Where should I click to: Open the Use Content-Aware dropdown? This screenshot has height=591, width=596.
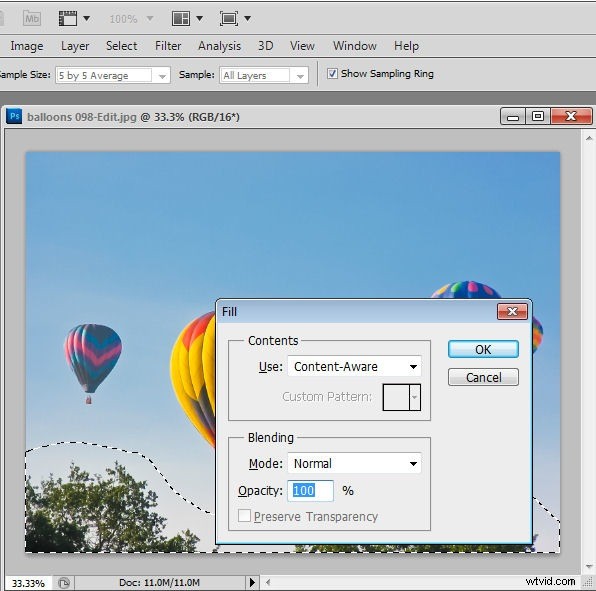point(354,366)
